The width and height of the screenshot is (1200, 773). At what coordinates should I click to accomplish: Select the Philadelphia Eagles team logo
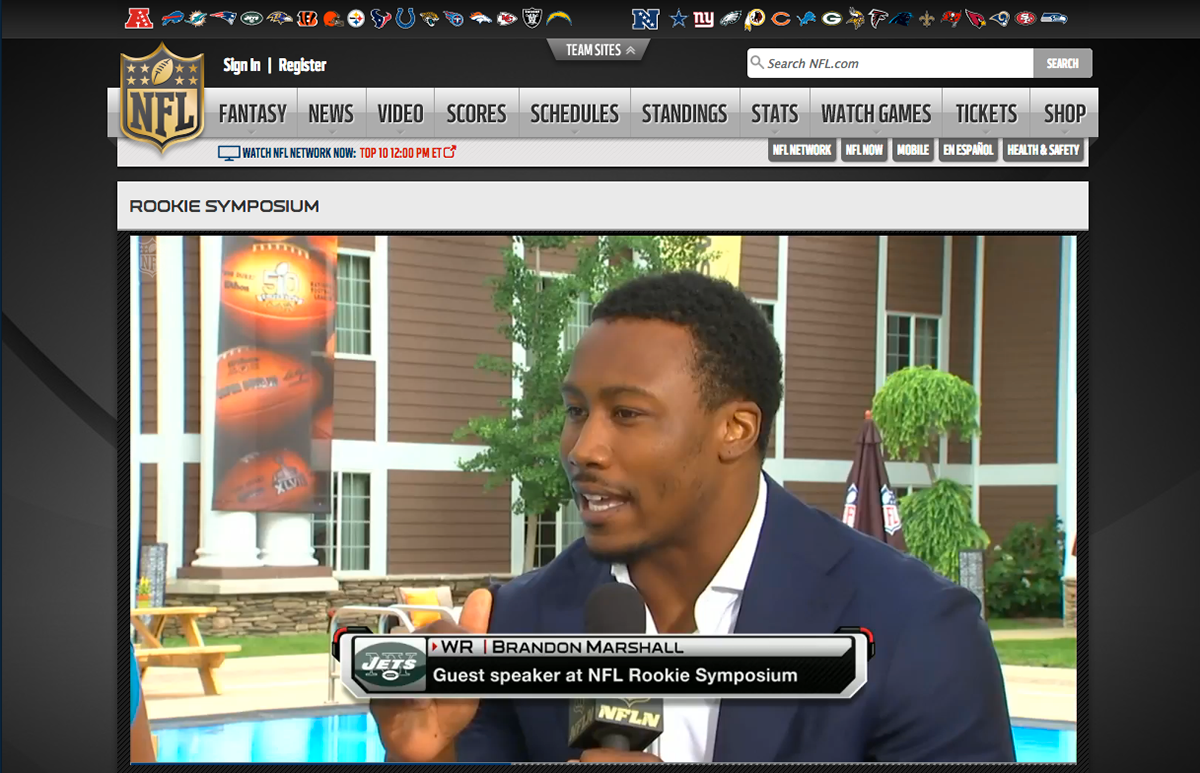coord(730,18)
